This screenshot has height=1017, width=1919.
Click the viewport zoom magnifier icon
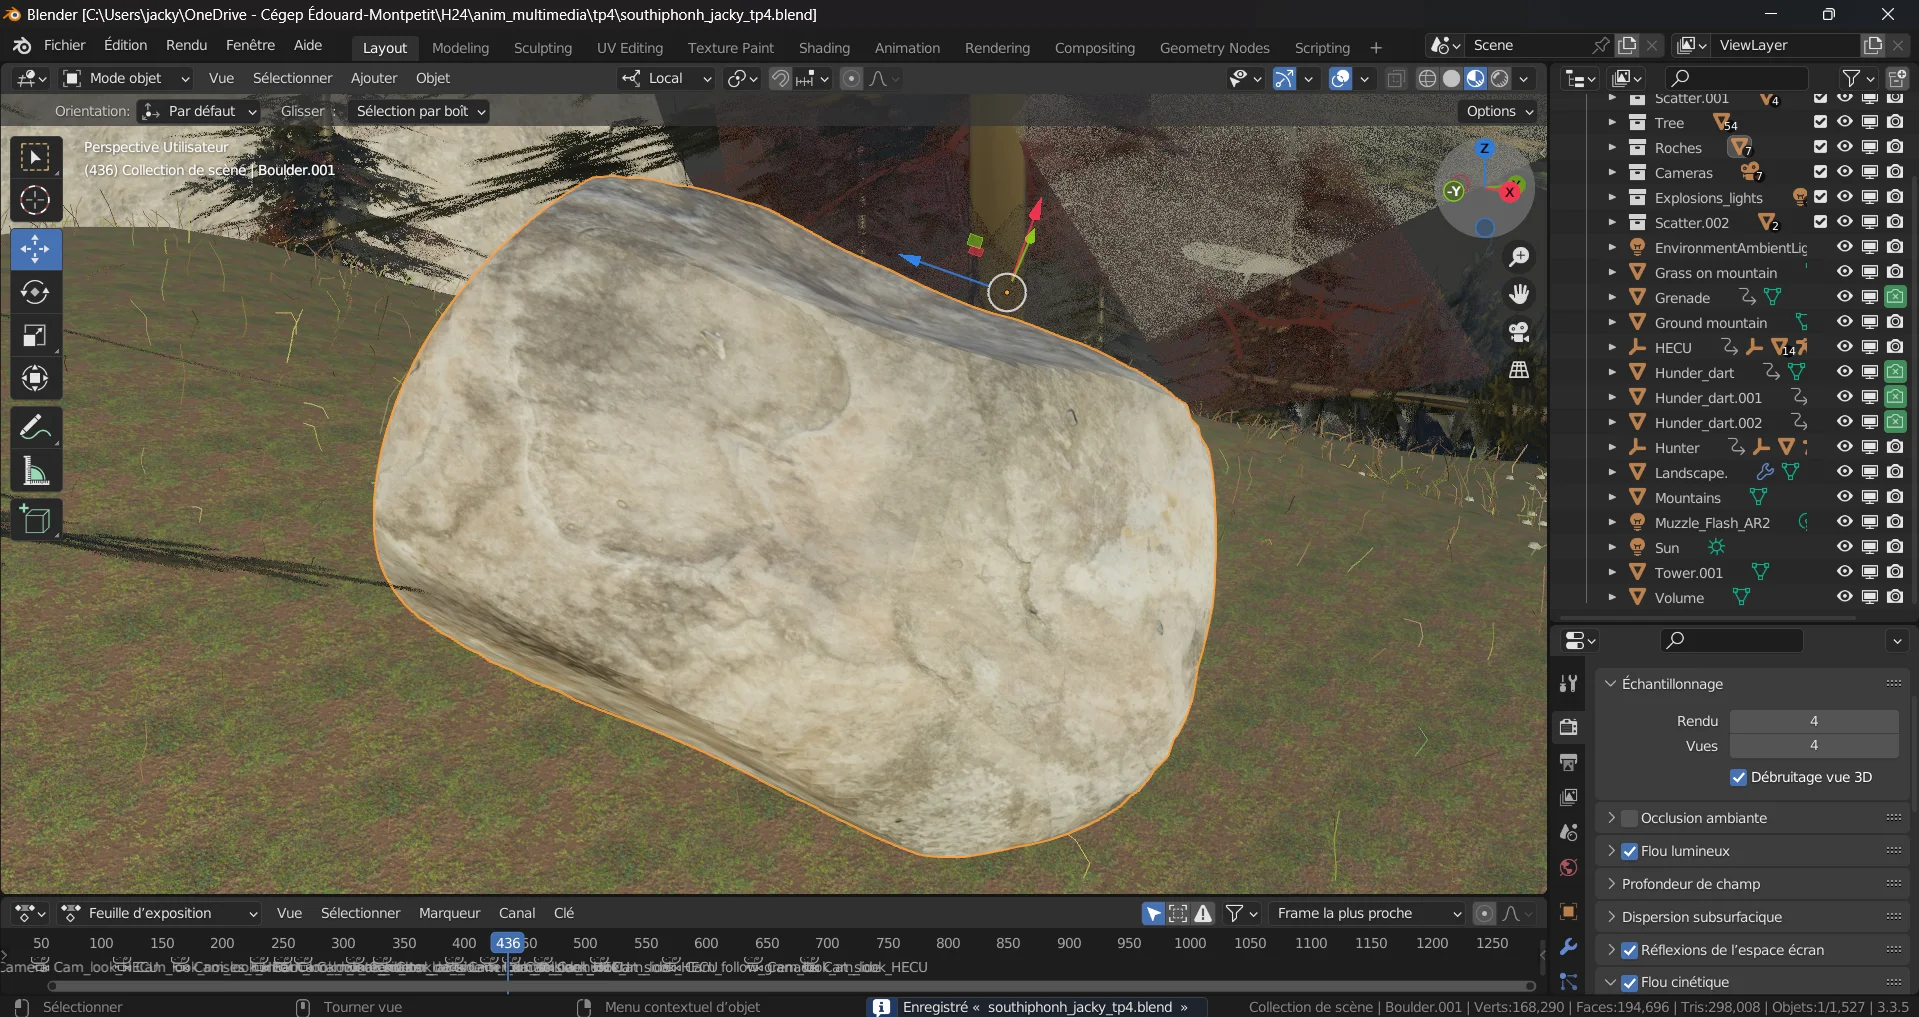(x=1519, y=257)
